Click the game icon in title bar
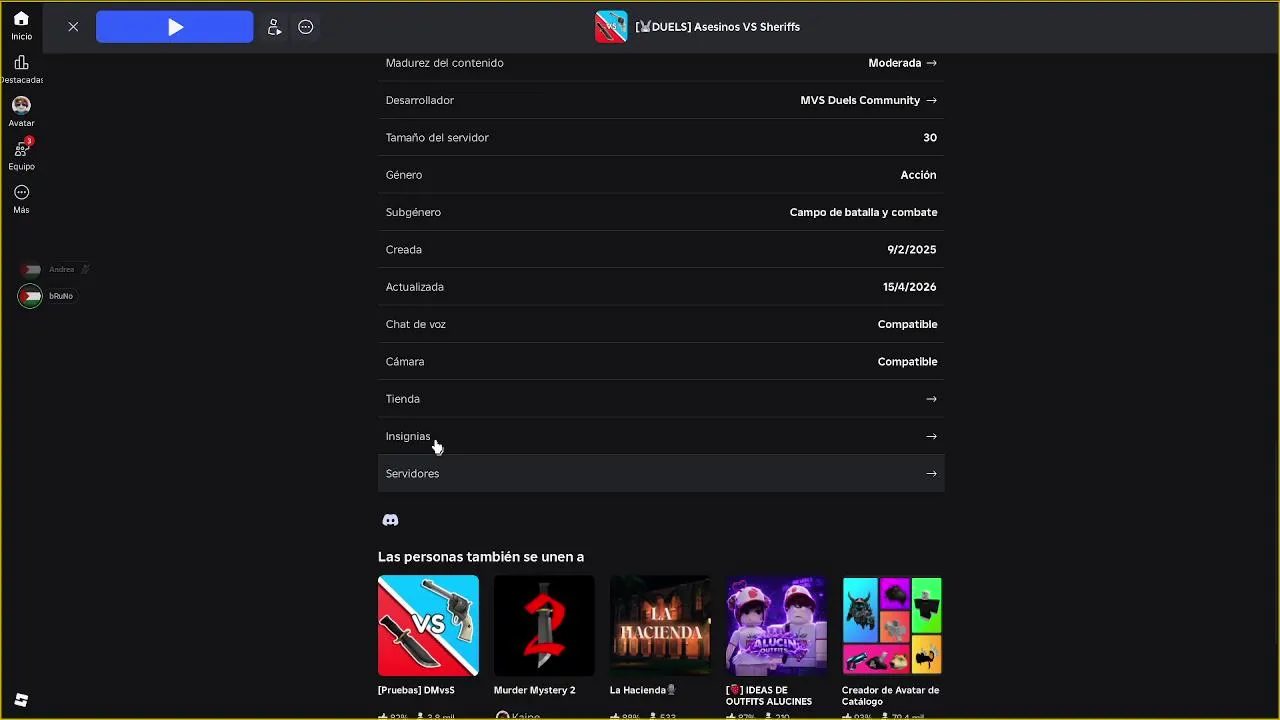 tap(611, 27)
